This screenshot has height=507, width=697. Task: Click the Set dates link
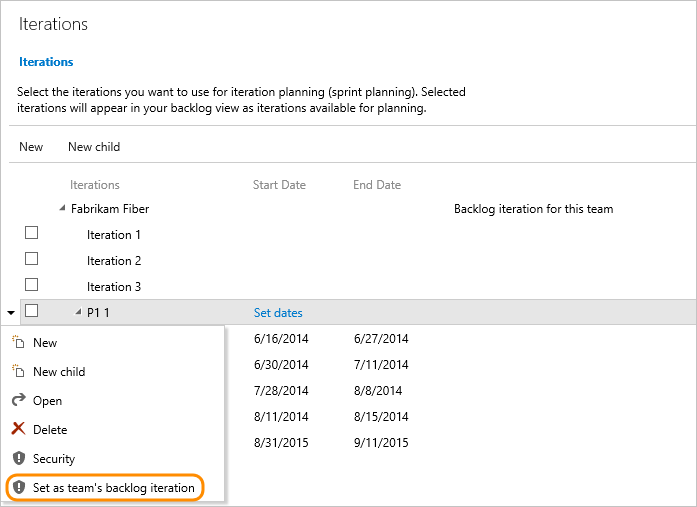278,313
